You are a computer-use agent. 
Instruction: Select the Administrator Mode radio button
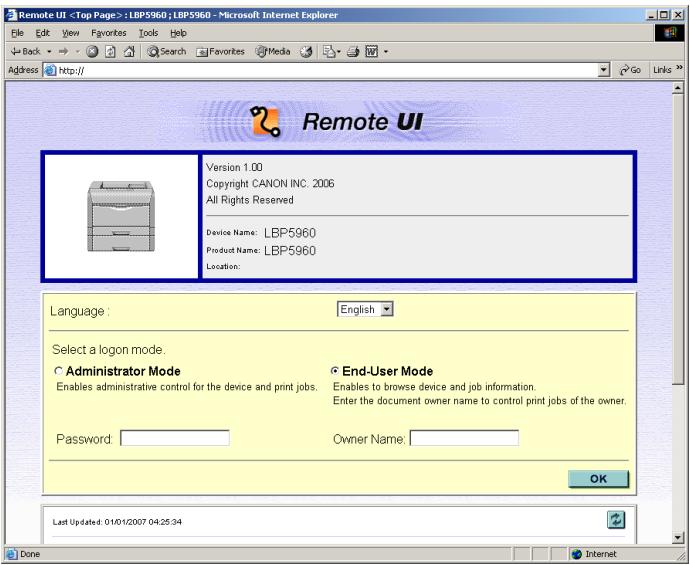[58, 371]
